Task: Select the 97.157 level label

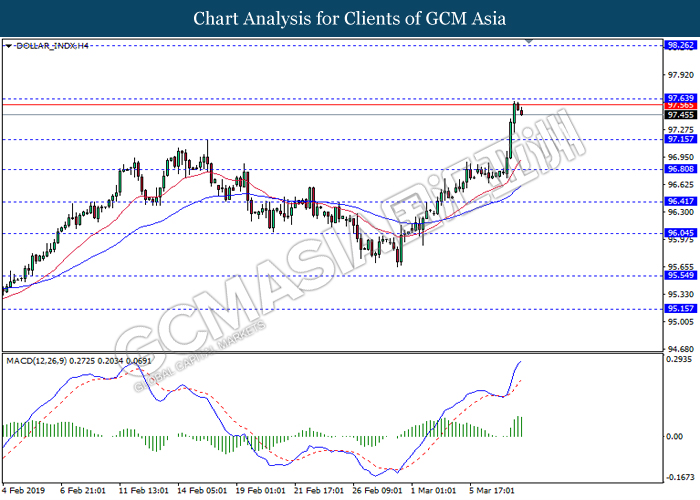Action: click(x=681, y=139)
